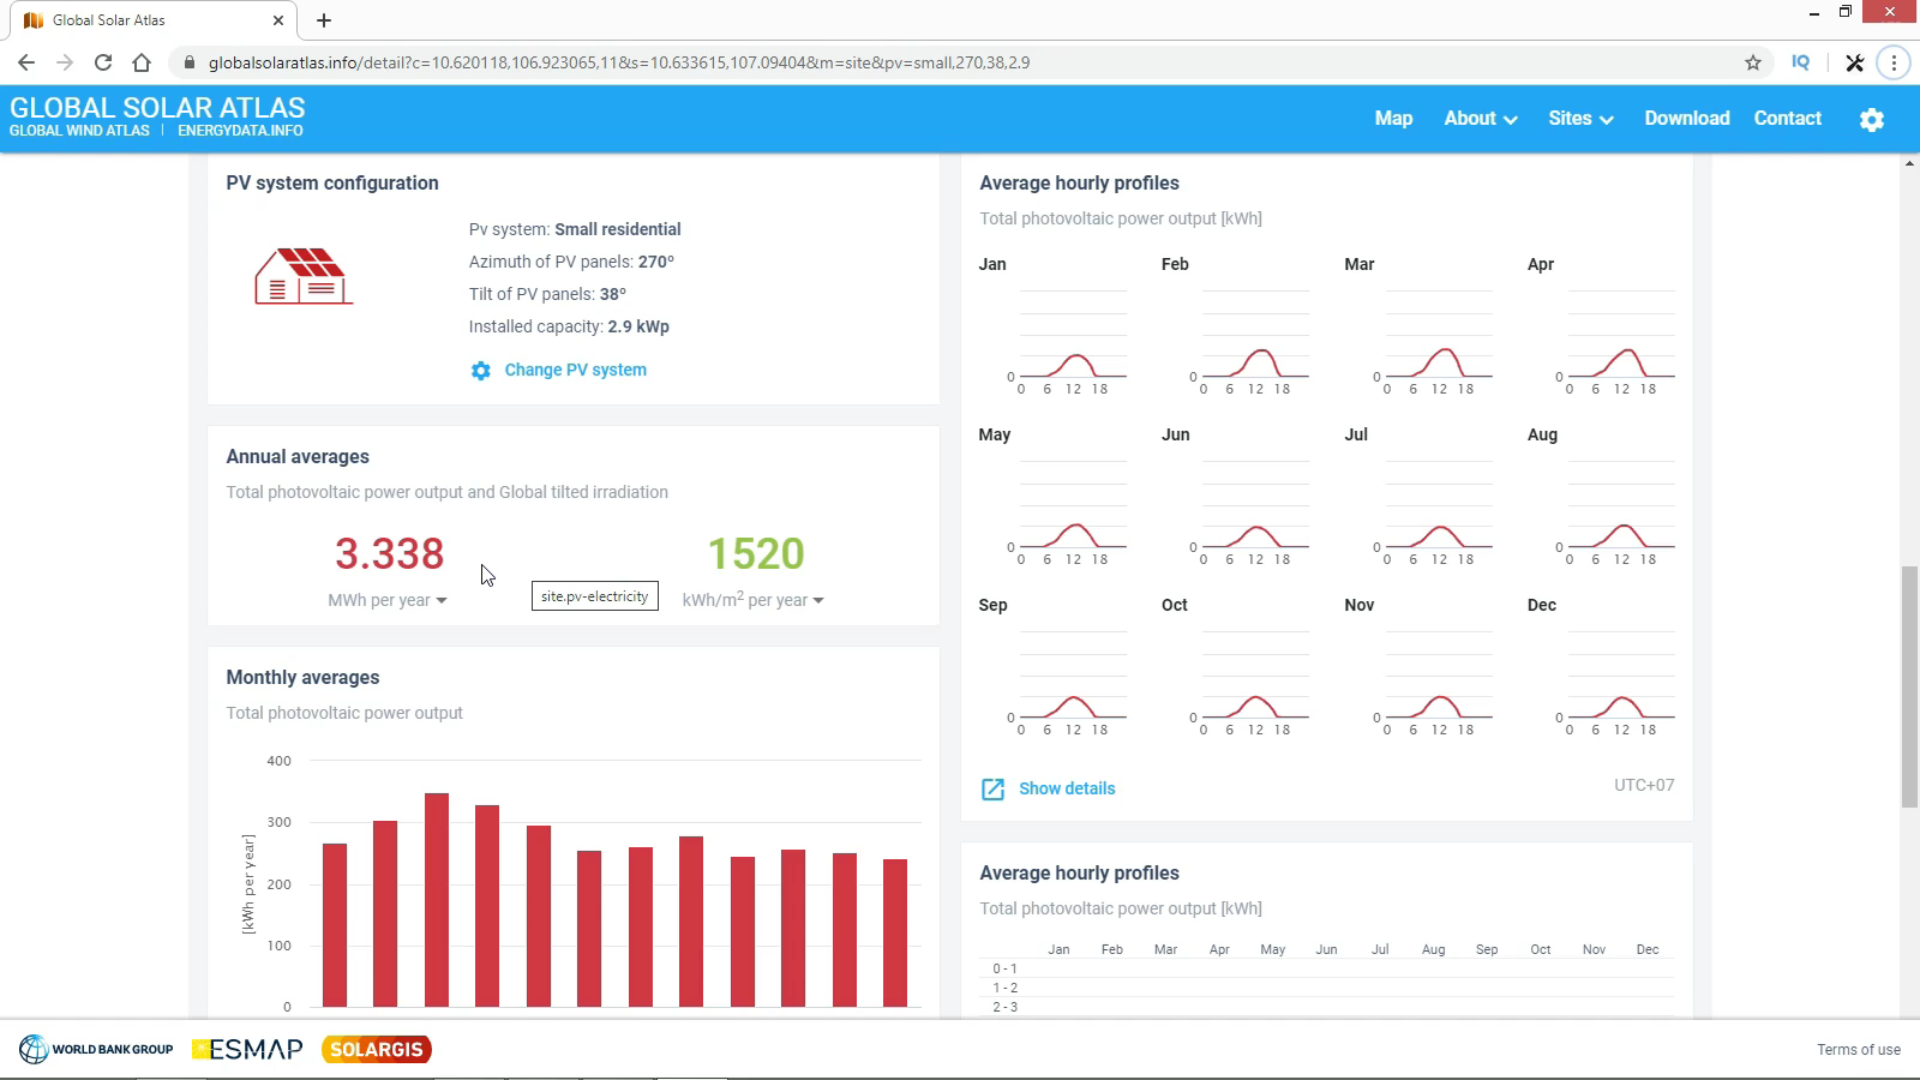1920x1080 pixels.
Task: Open the Terms of use link
Action: 1858,1049
